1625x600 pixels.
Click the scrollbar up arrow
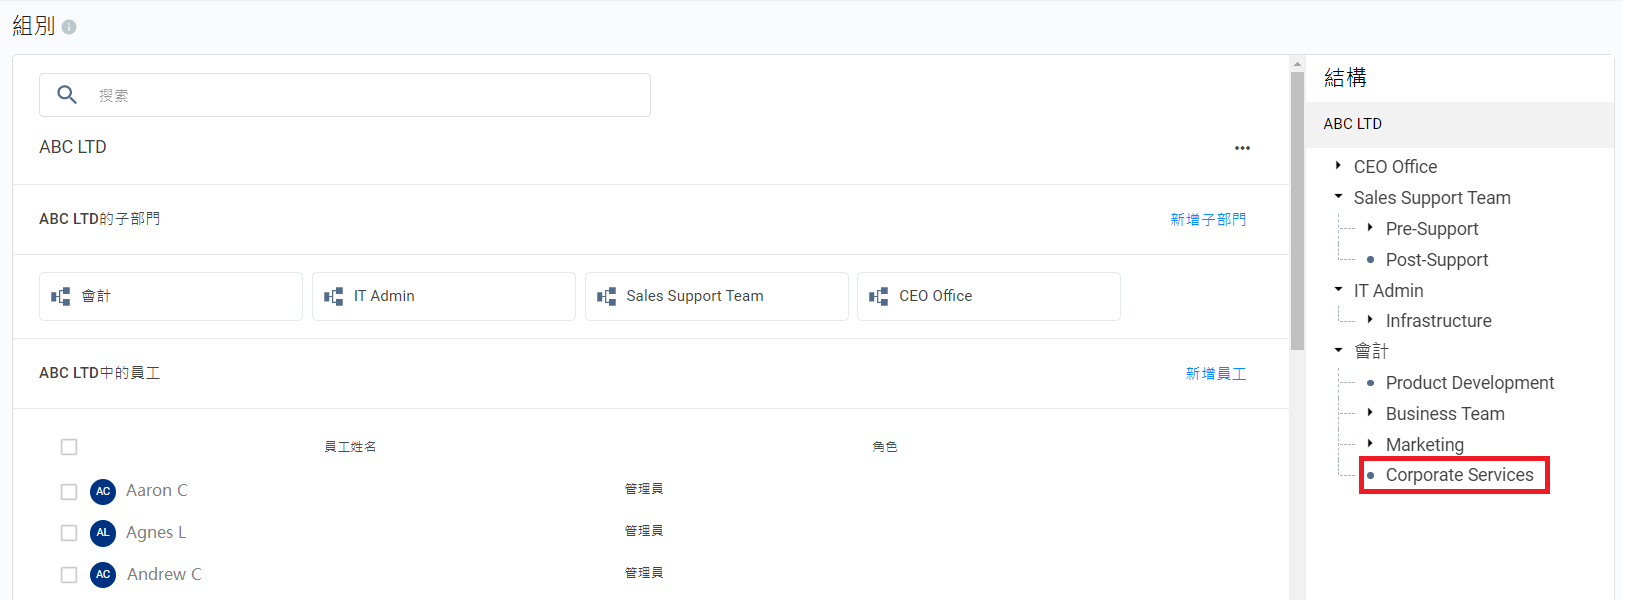click(x=1297, y=63)
